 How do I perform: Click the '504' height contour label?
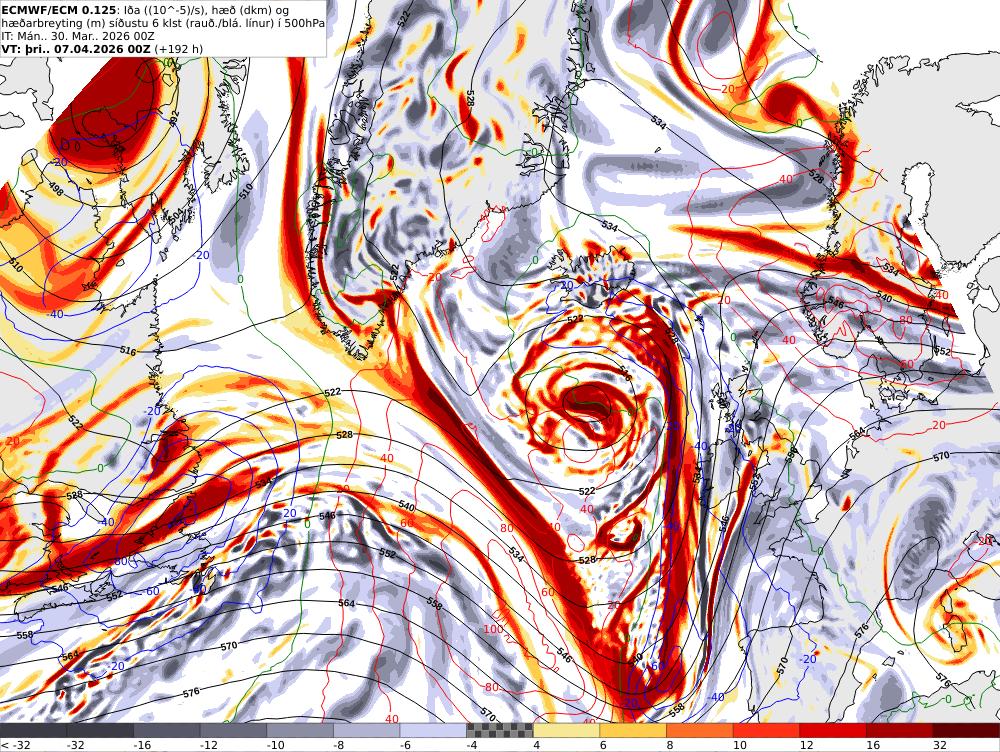[x=177, y=214]
